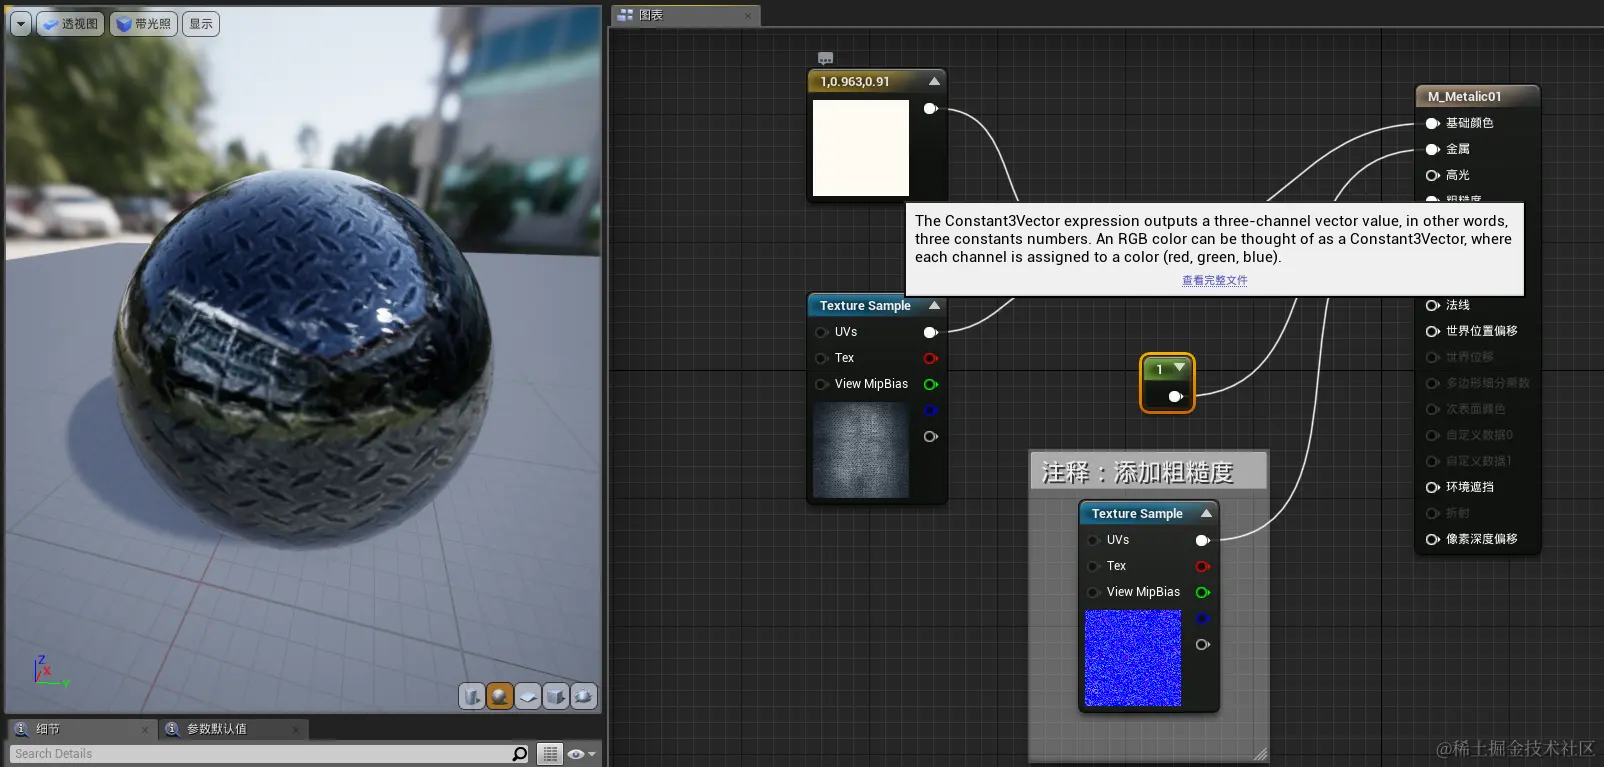Screen dimensions: 1604x767
Task: Set preview mesh to plane
Action: pyautogui.click(x=528, y=696)
